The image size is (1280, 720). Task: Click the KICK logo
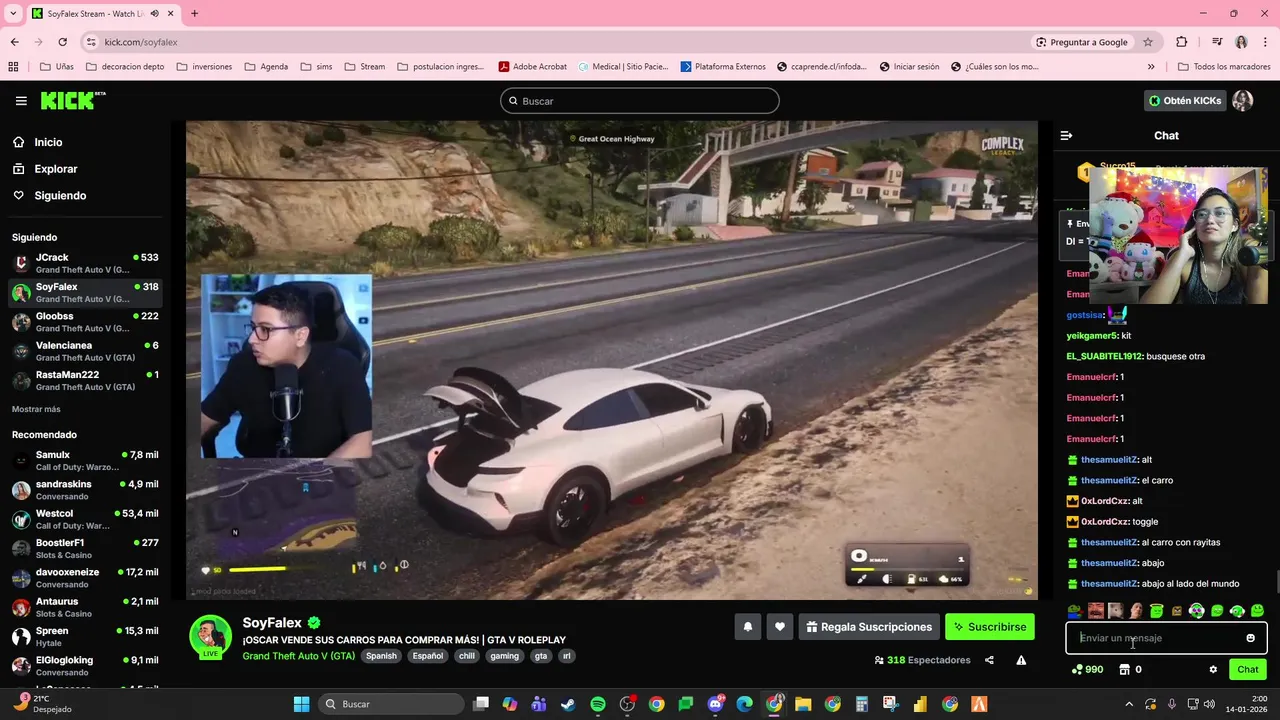(72, 101)
